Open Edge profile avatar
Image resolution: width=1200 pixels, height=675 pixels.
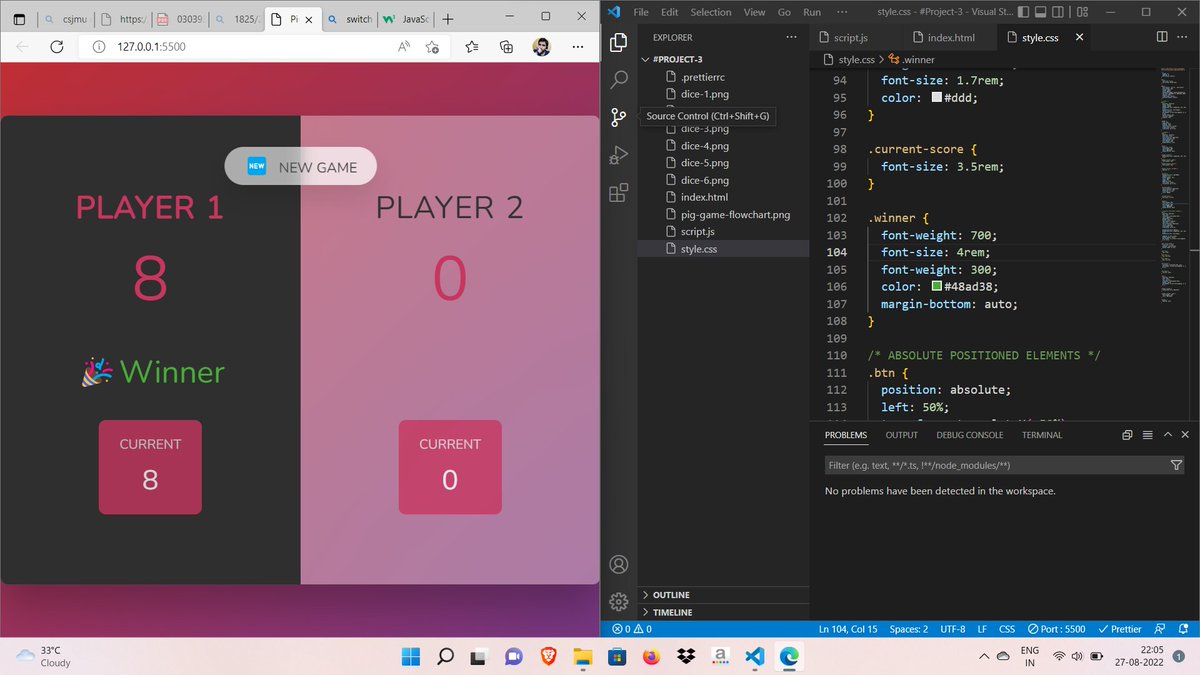541,46
